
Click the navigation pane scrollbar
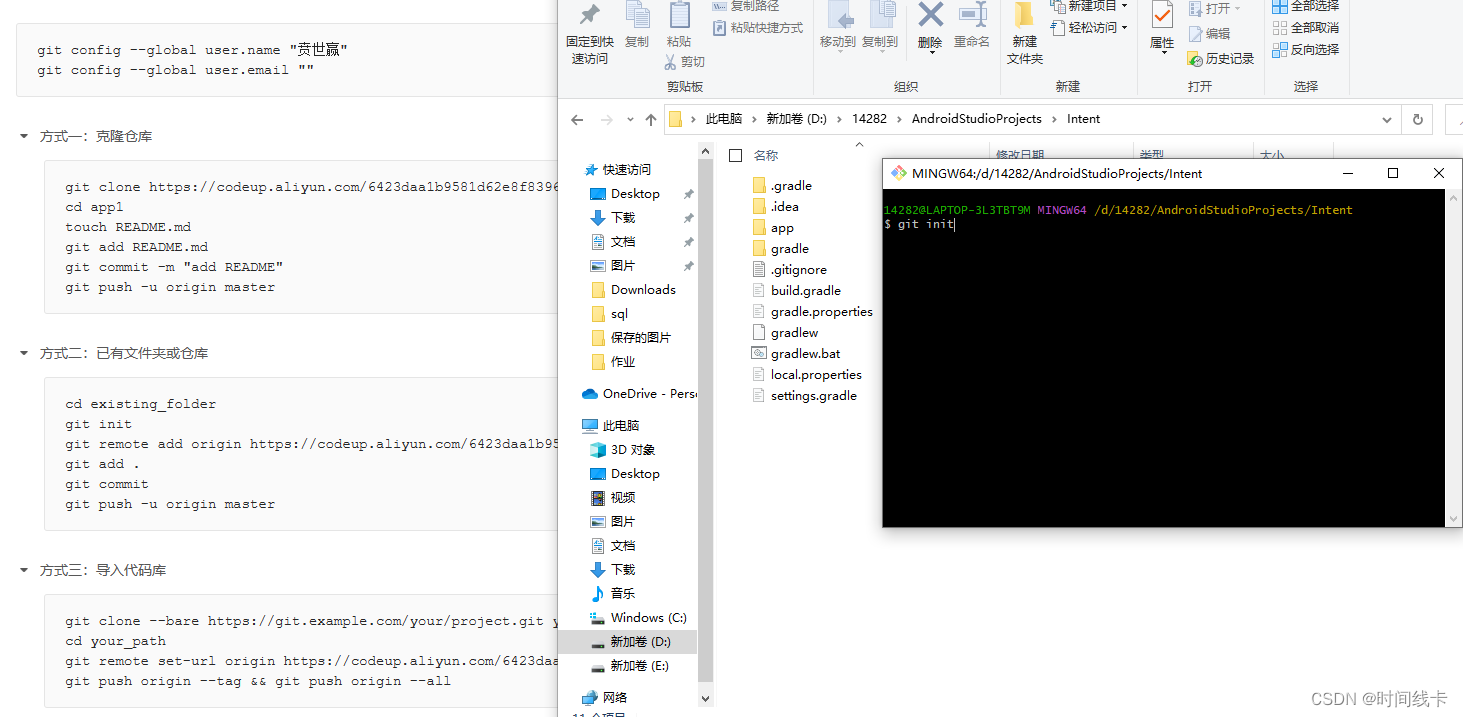(x=706, y=400)
